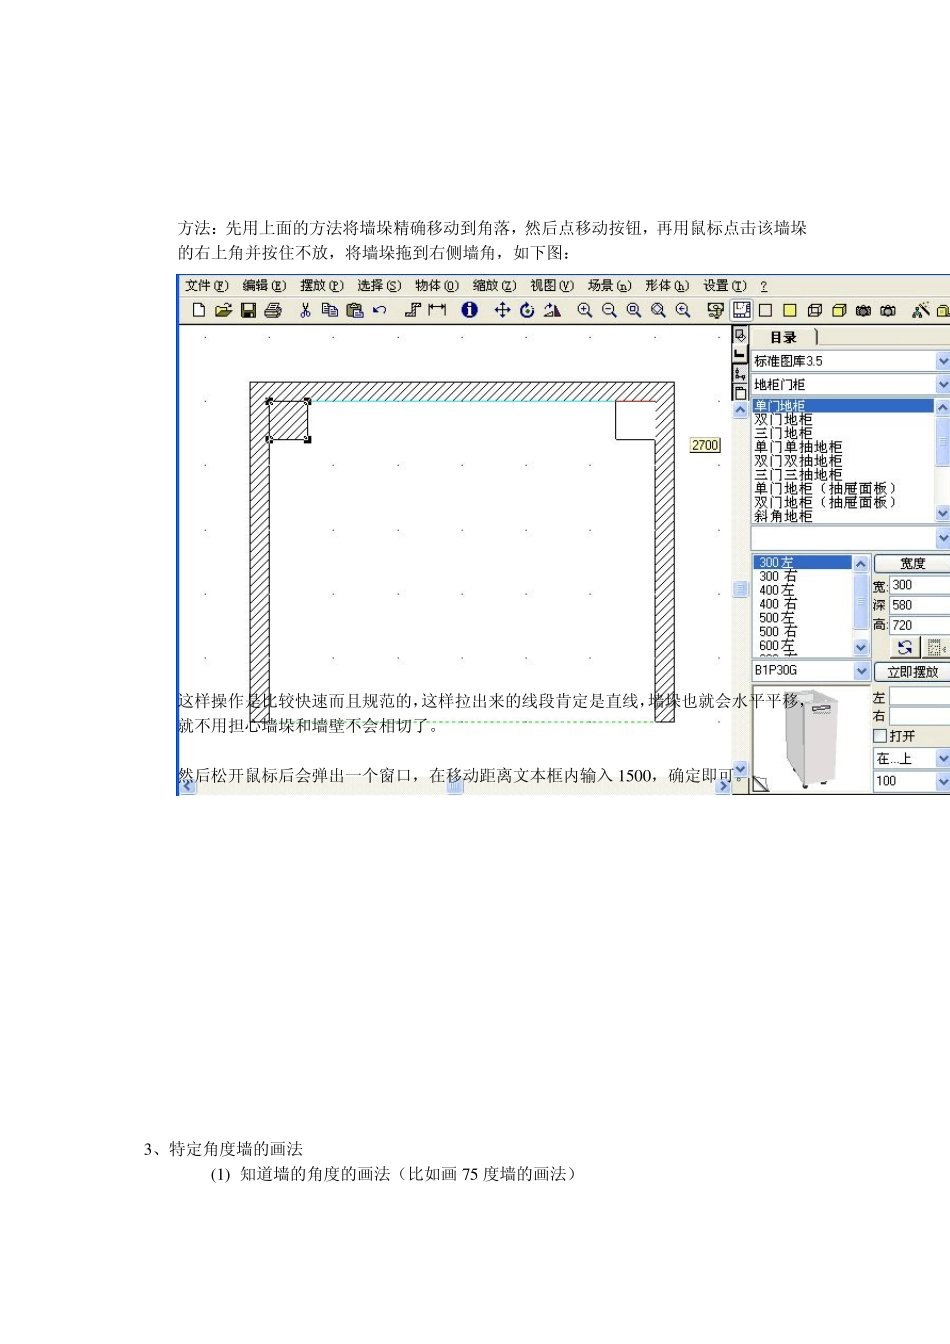Click the refresh arrows icon below dimensions
The height and width of the screenshot is (1344, 950).
tap(905, 647)
